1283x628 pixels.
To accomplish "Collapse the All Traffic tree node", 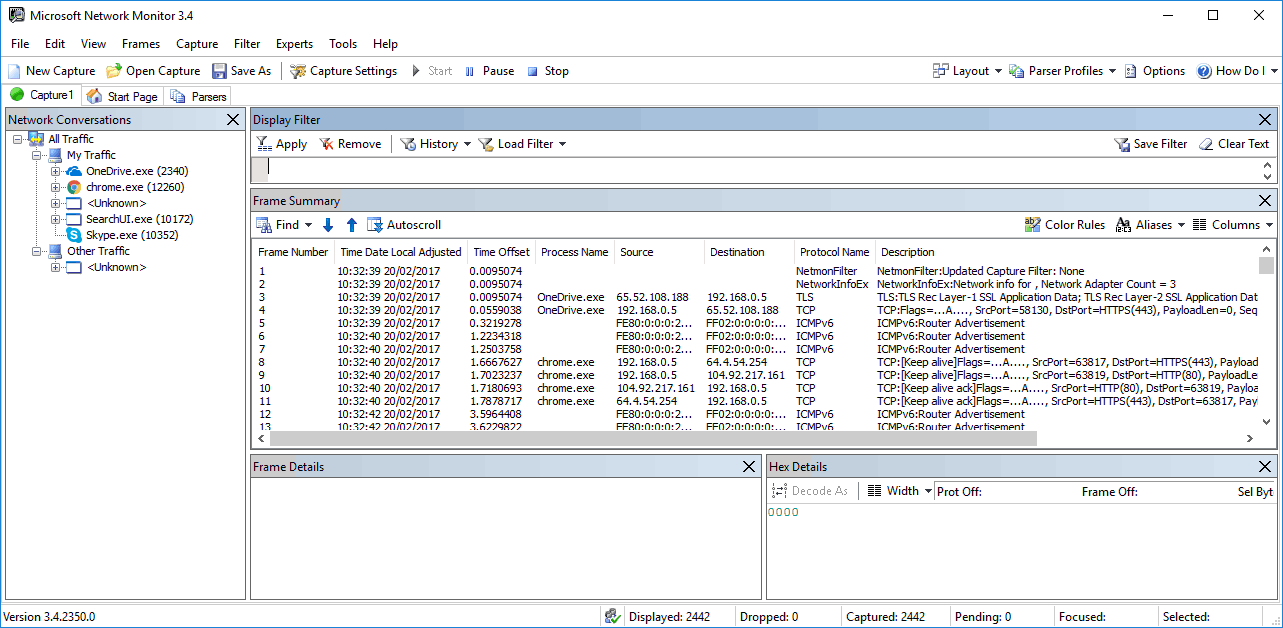I will pos(17,139).
